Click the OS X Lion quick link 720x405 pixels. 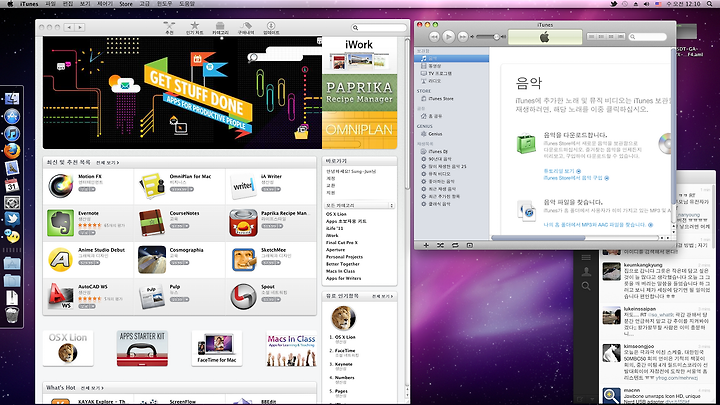coord(336,214)
